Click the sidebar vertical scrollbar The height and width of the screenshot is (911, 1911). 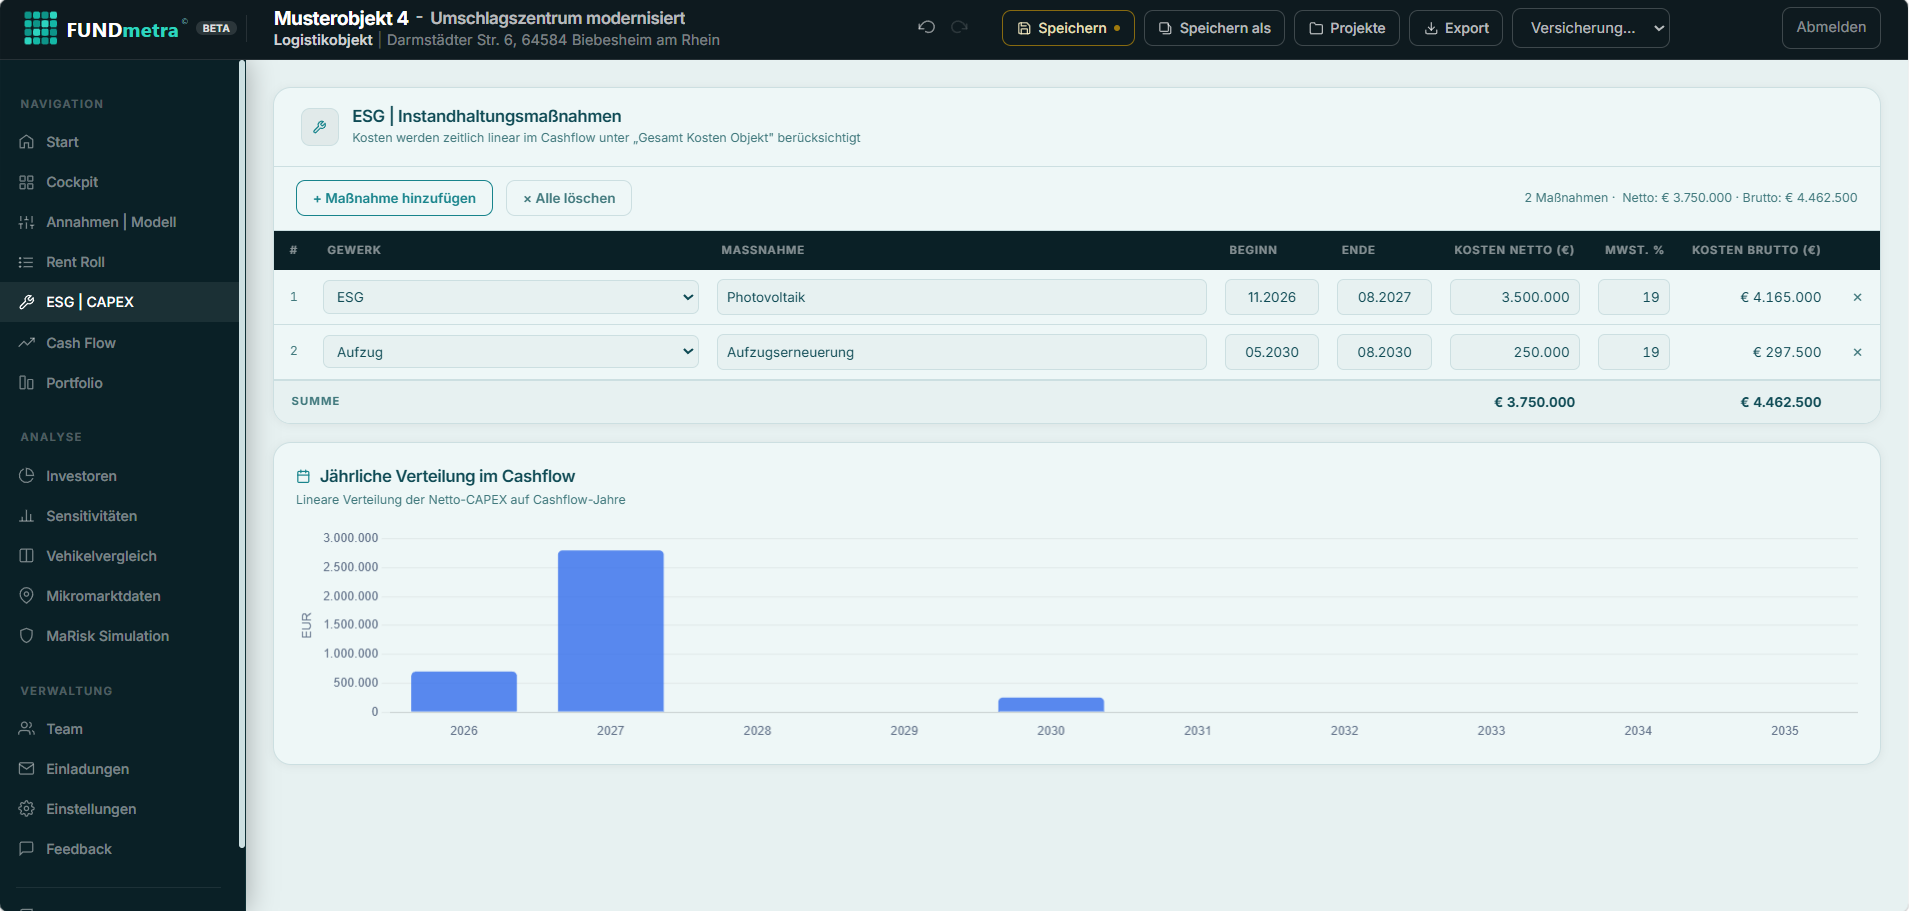click(x=242, y=455)
